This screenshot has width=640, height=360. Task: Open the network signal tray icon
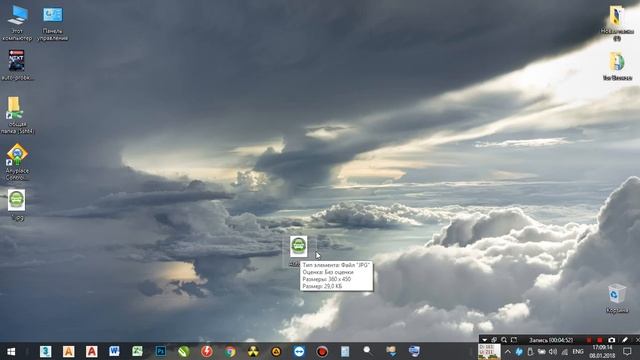(564, 351)
